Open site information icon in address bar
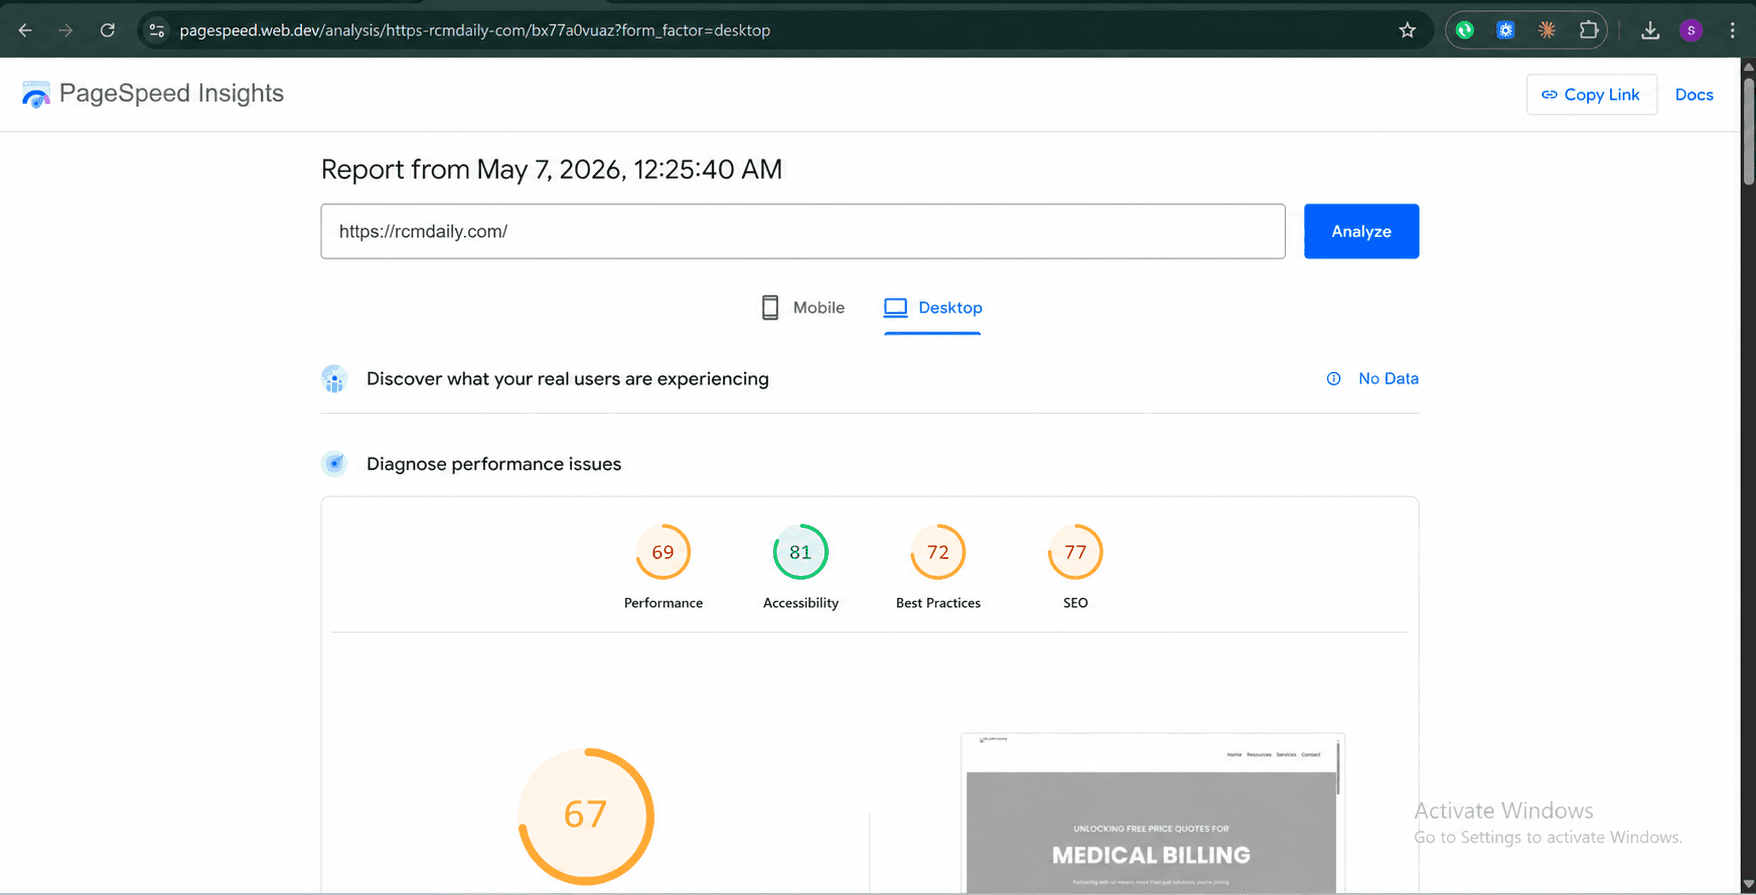Screen dimensions: 1756x895 tap(157, 30)
